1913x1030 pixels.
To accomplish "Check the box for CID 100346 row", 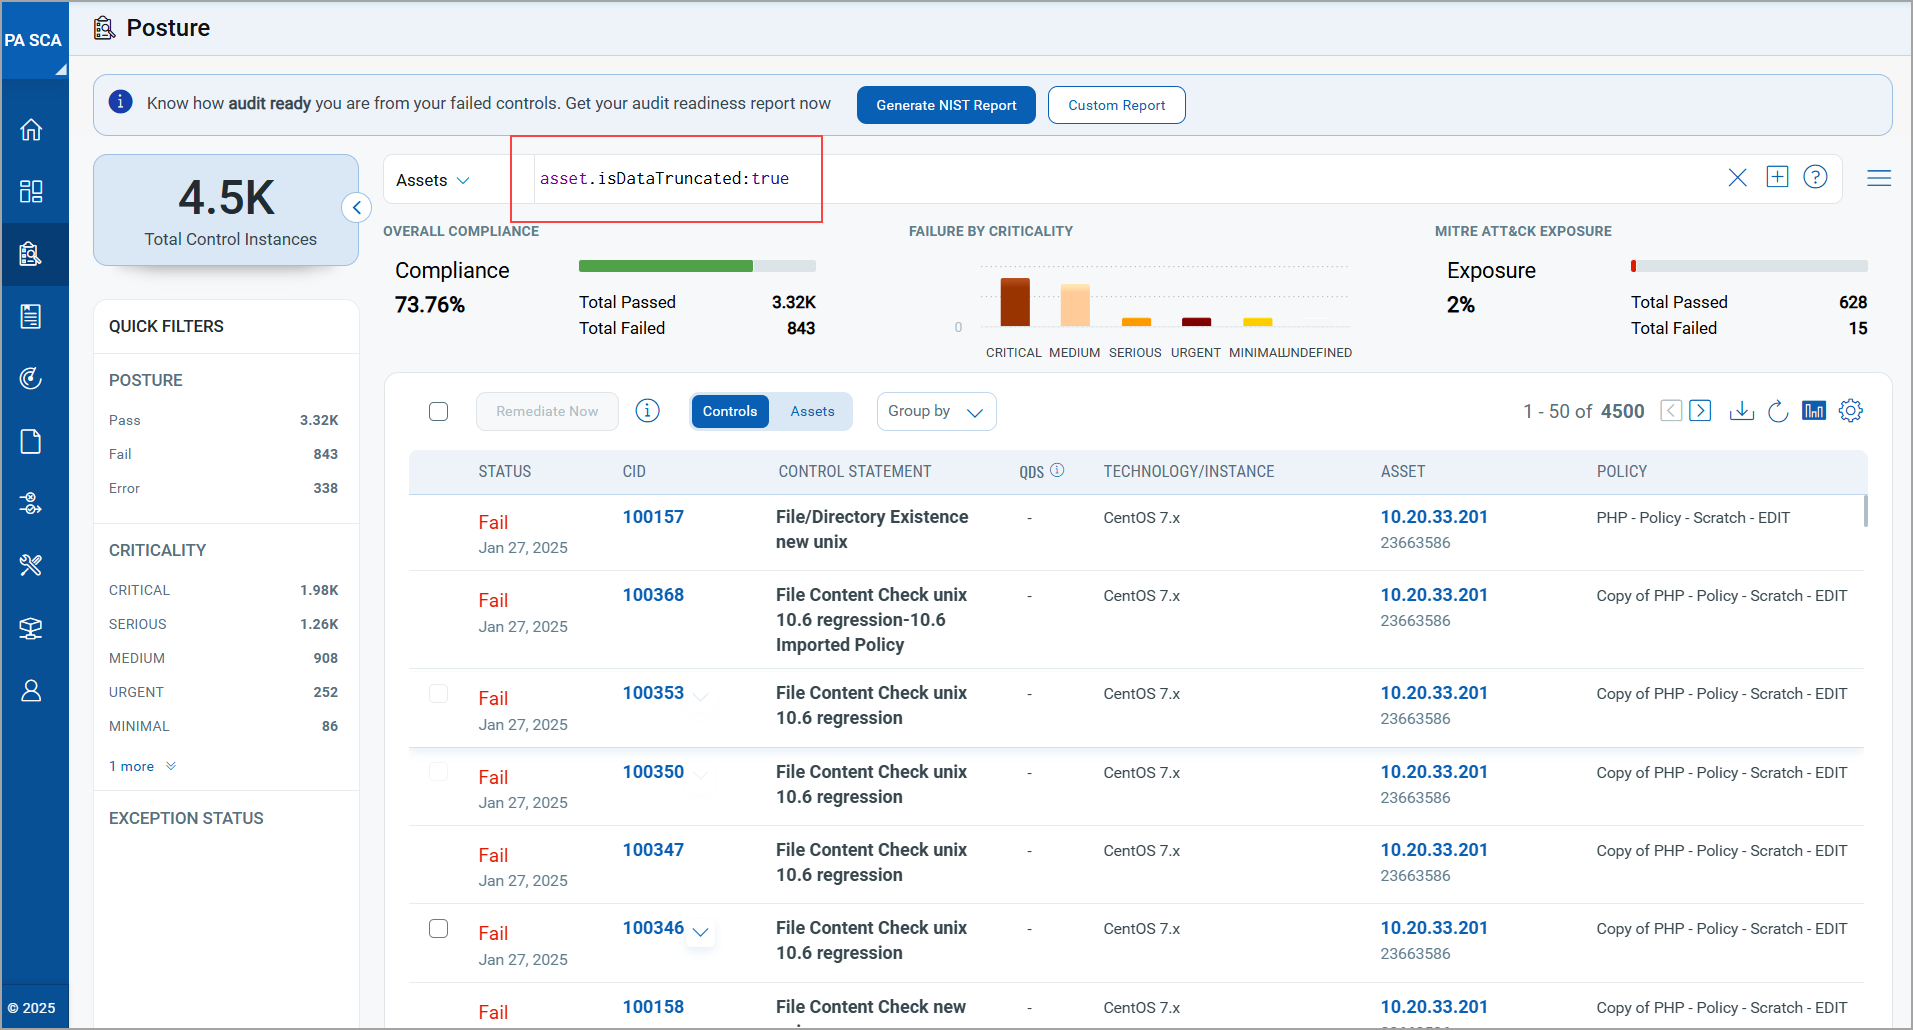I will click(438, 928).
